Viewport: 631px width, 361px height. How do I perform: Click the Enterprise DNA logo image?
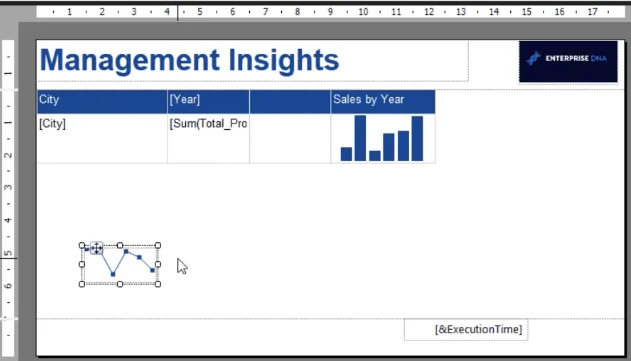568,62
